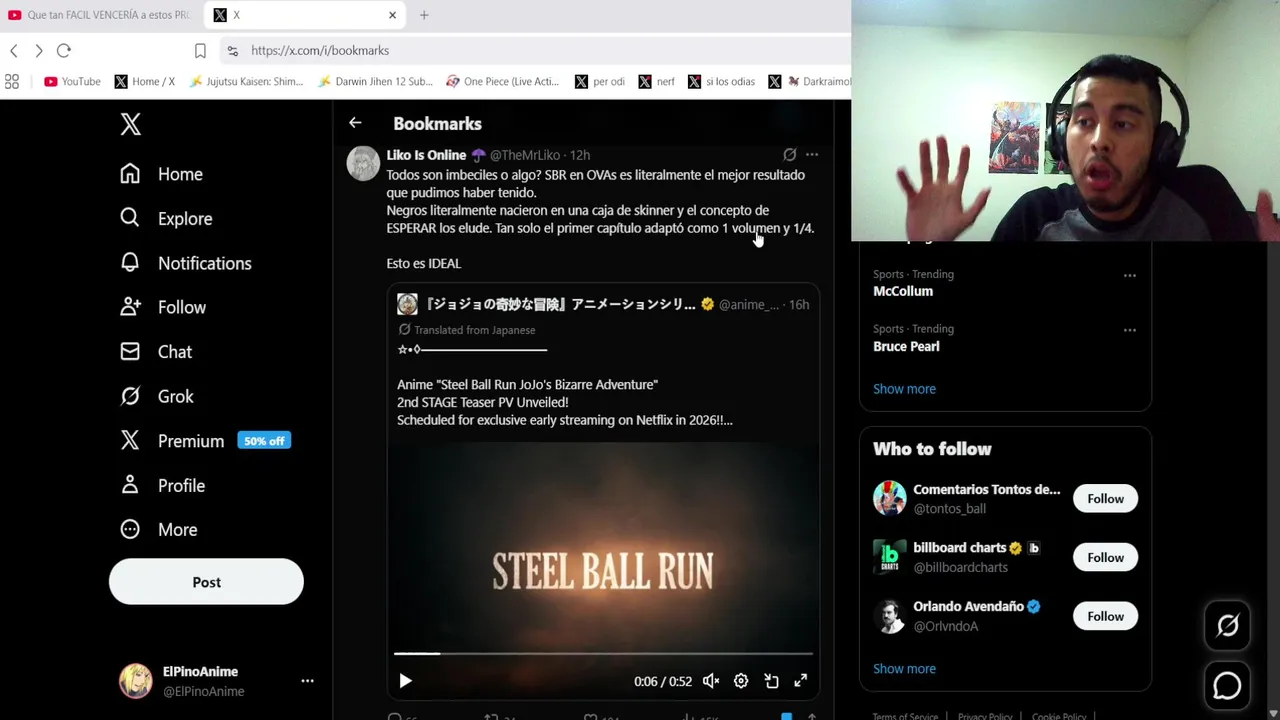Open billboard charts avatar
Image resolution: width=1280 pixels, height=720 pixels.
(x=889, y=557)
